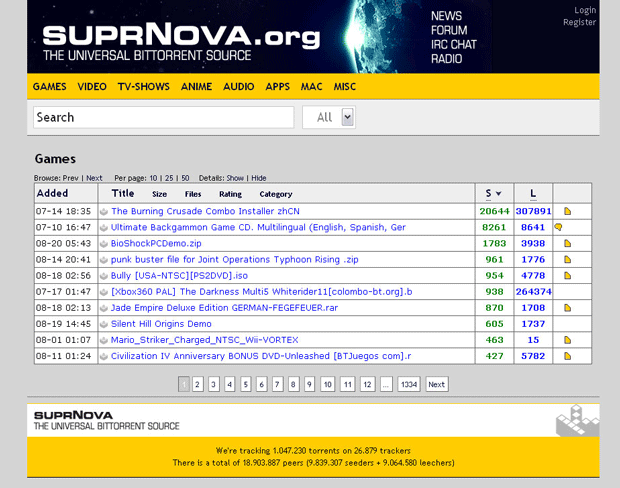Viewport: 620px width, 488px height.
Task: Go to page 2
Action: pyautogui.click(x=198, y=384)
